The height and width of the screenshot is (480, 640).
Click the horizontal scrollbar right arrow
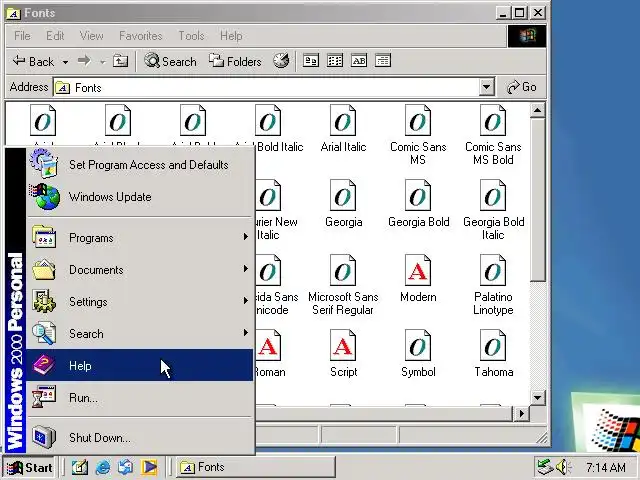(x=521, y=413)
